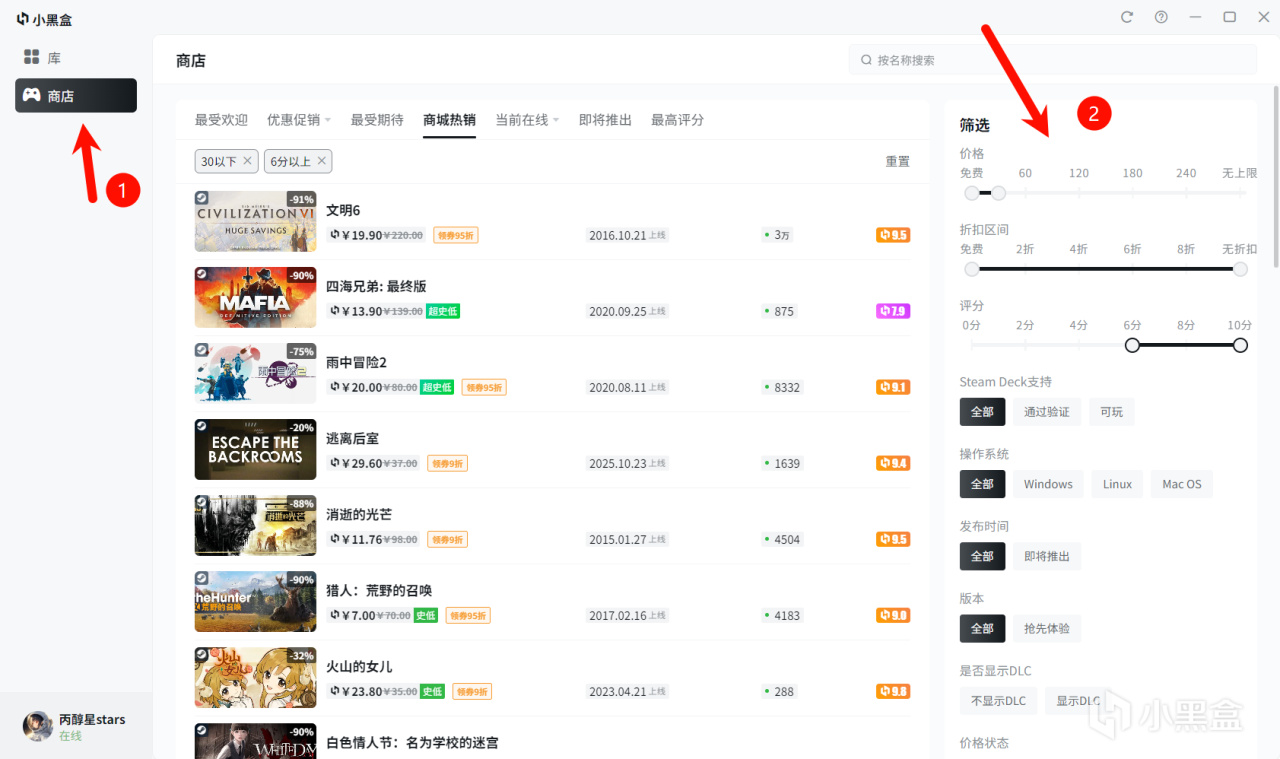This screenshot has width=1280, height=759.
Task: Open the Escape the Backrooms thumbnail
Action: point(255,449)
